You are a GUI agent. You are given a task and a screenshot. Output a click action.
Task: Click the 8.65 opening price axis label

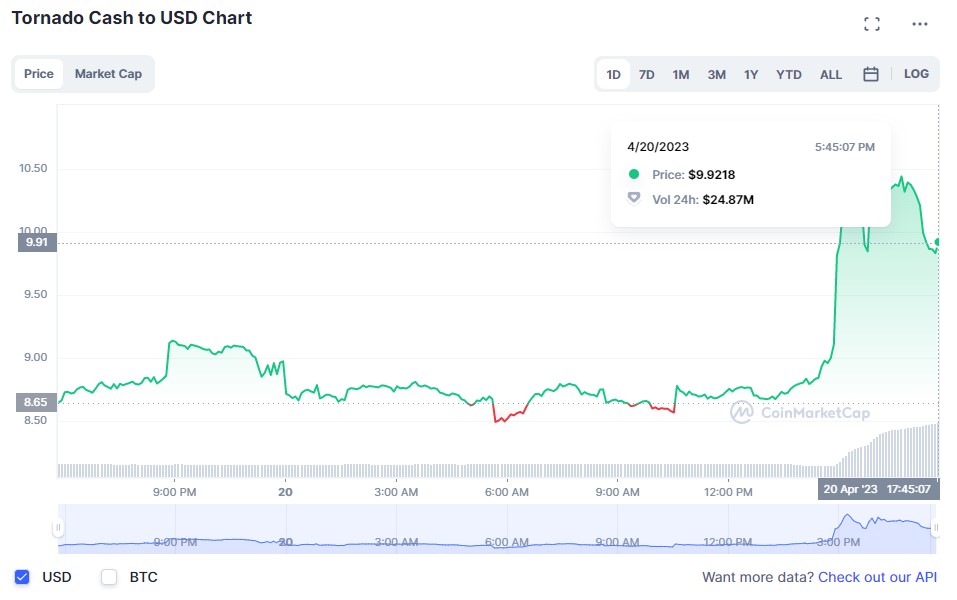[36, 402]
